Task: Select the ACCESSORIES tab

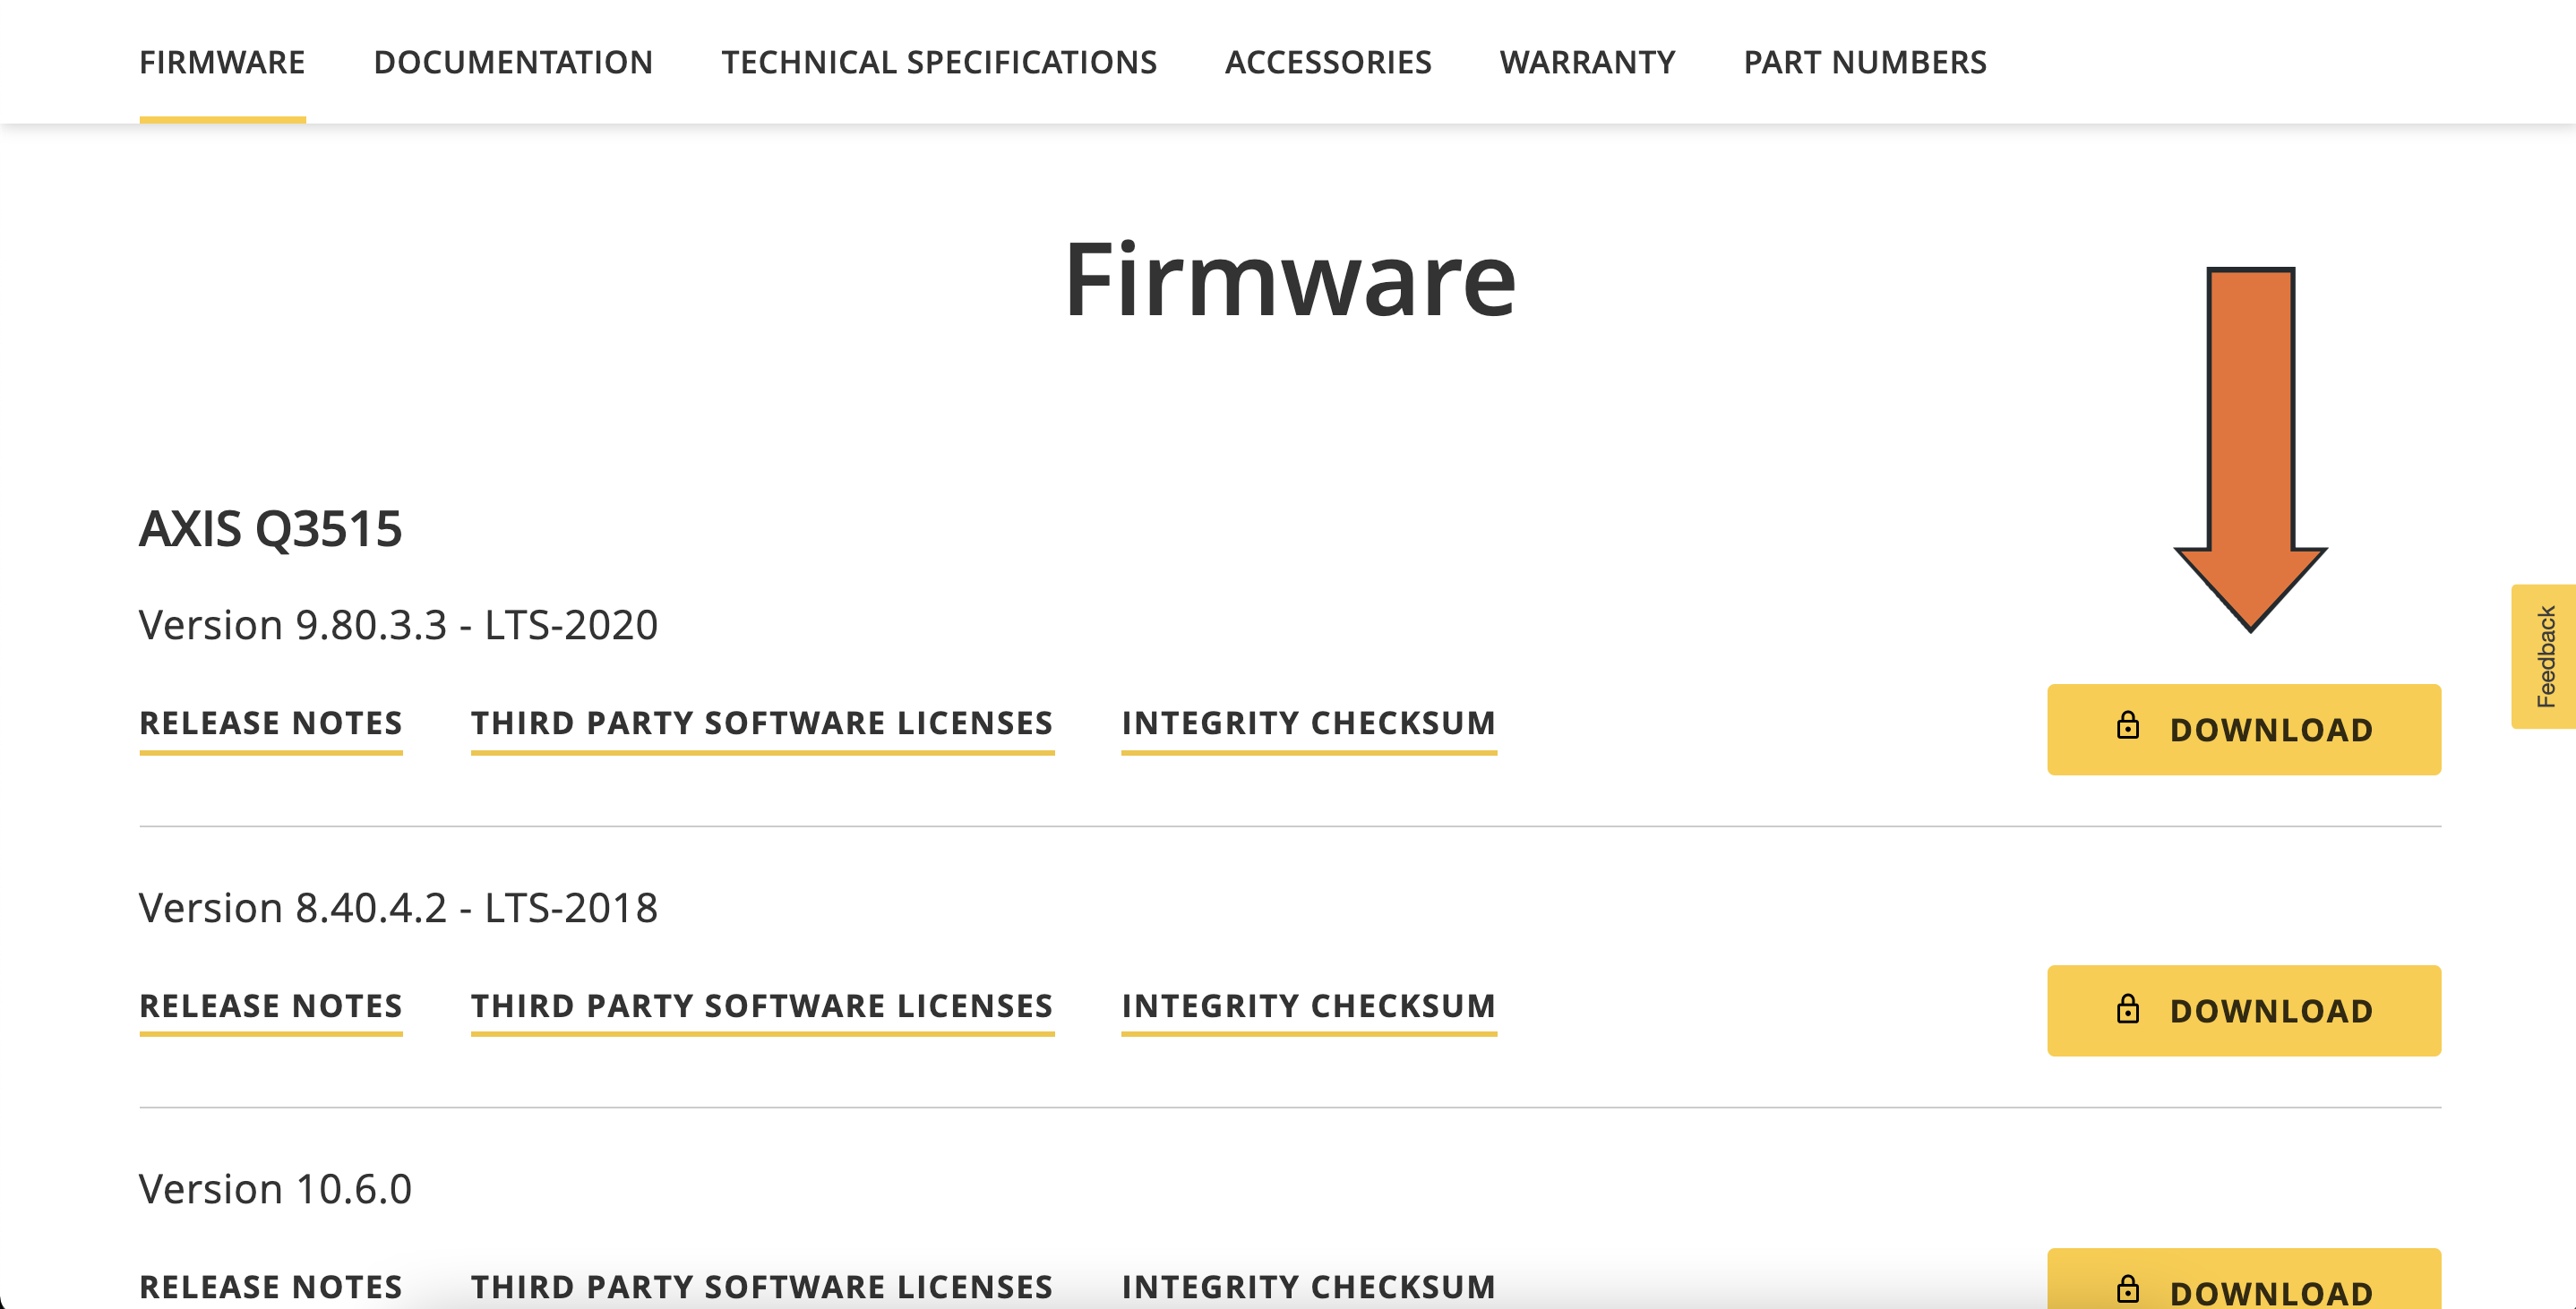Action: pyautogui.click(x=1328, y=62)
